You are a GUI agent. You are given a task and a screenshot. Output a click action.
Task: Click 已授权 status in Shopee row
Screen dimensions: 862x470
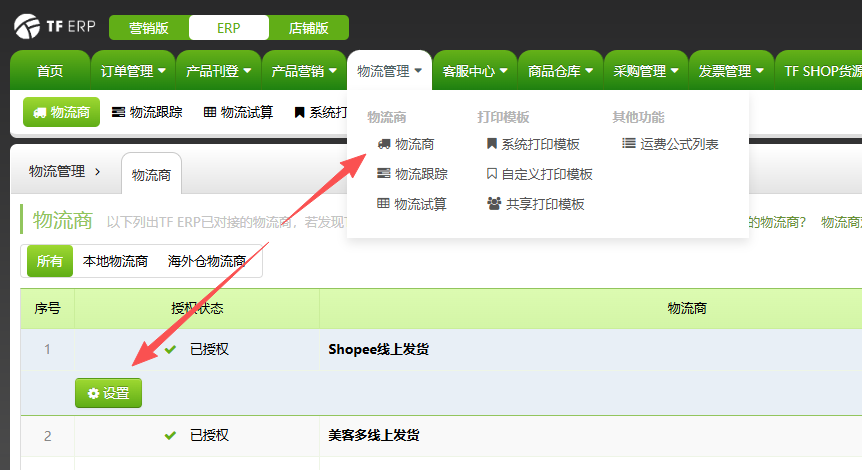coord(209,349)
